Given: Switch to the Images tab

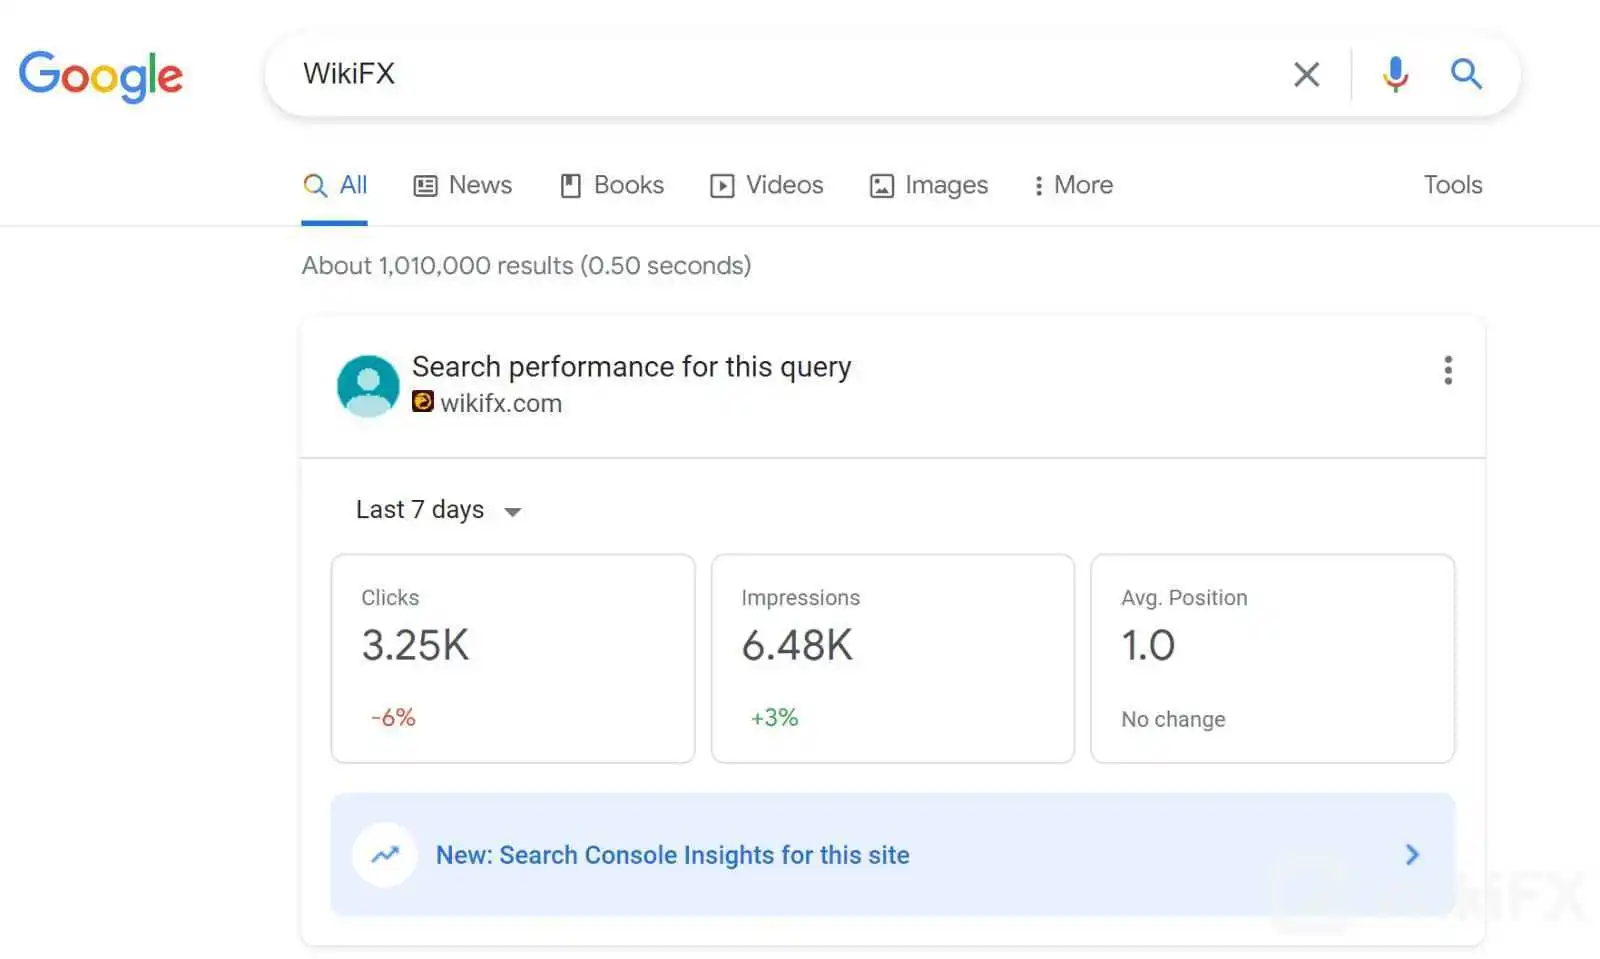Looking at the screenshot, I should click(929, 185).
